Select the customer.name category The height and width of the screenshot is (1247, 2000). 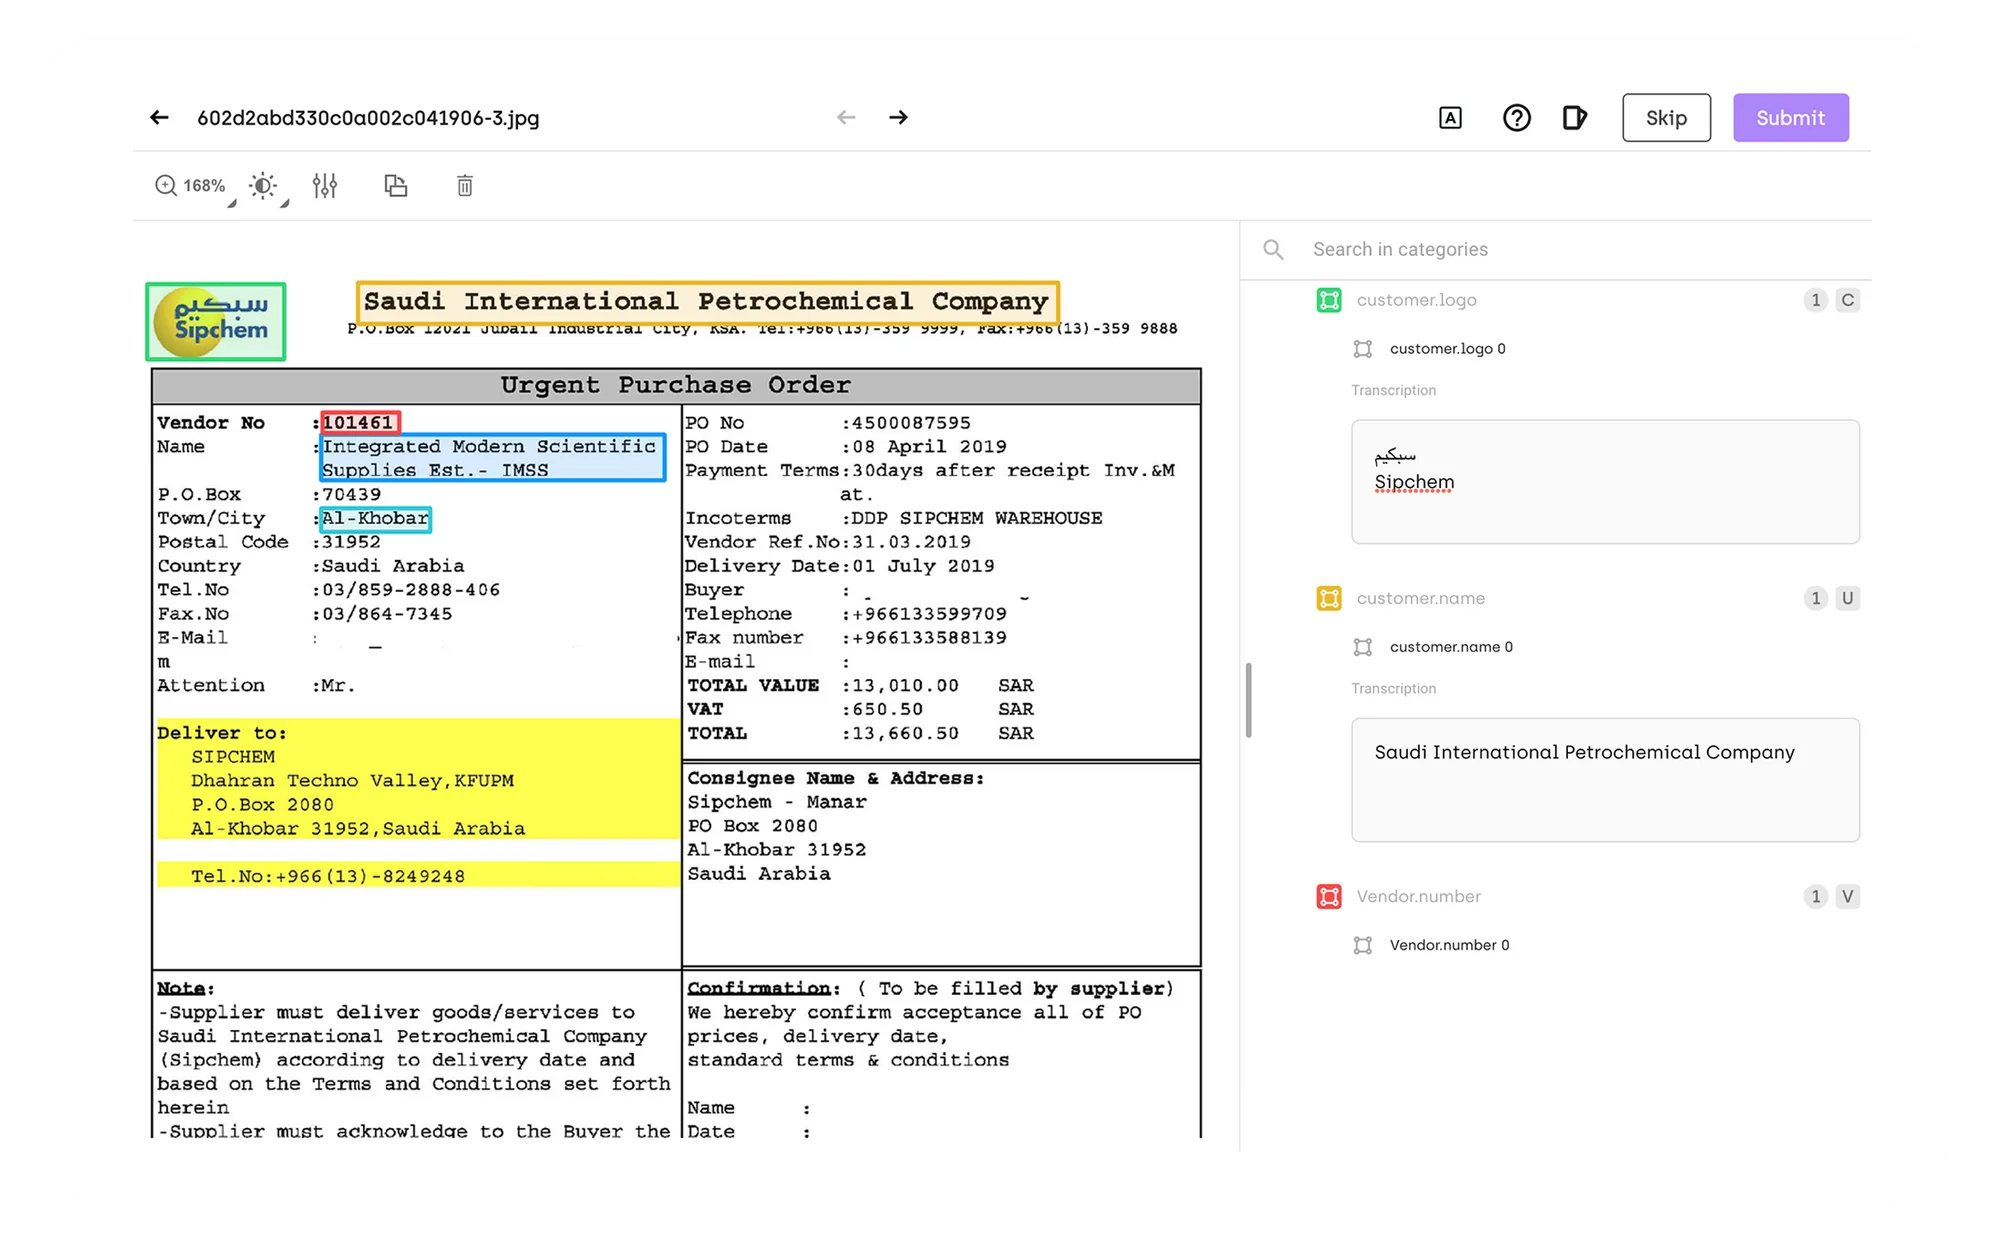[1420, 598]
